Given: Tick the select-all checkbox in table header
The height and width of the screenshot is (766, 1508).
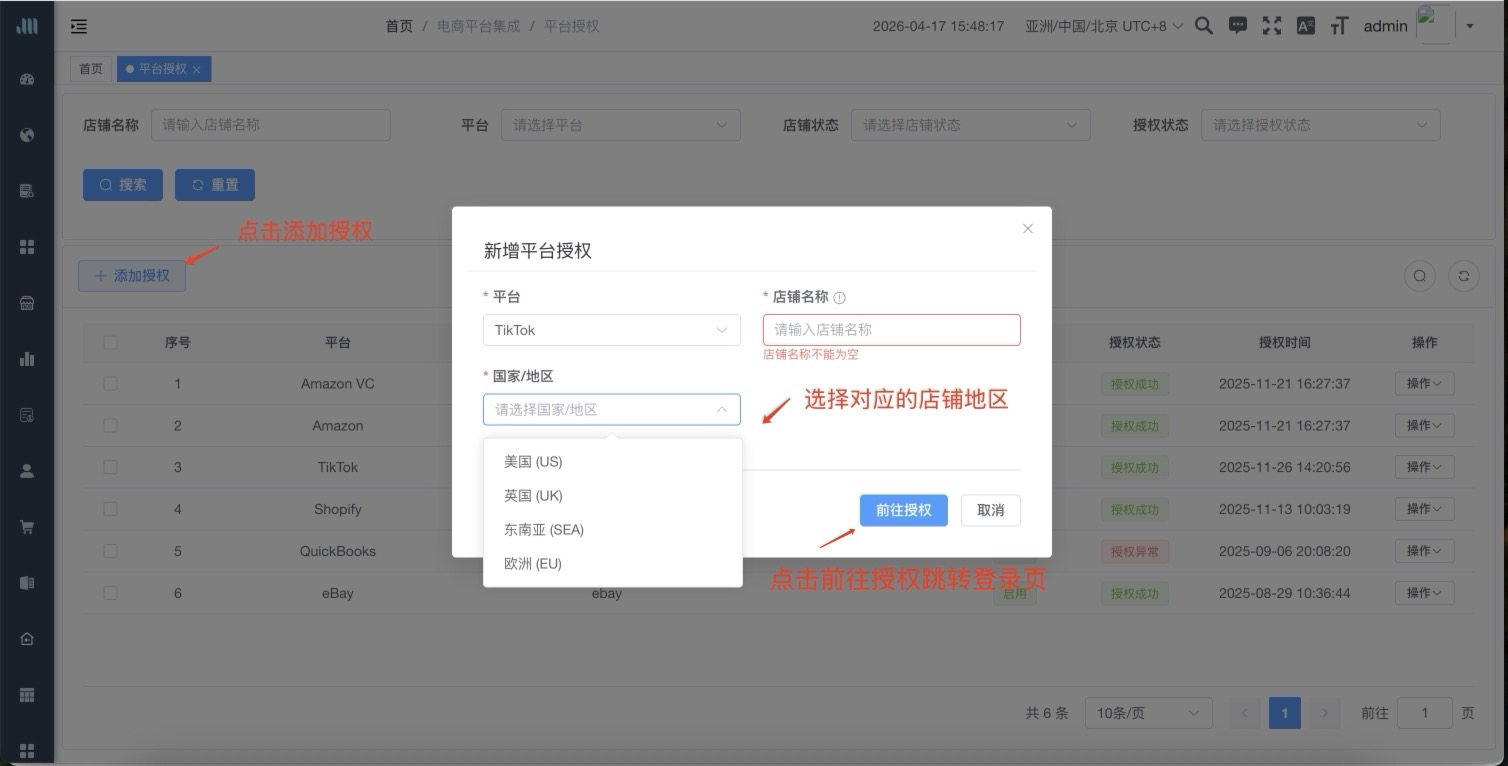Looking at the screenshot, I should pyautogui.click(x=110, y=342).
